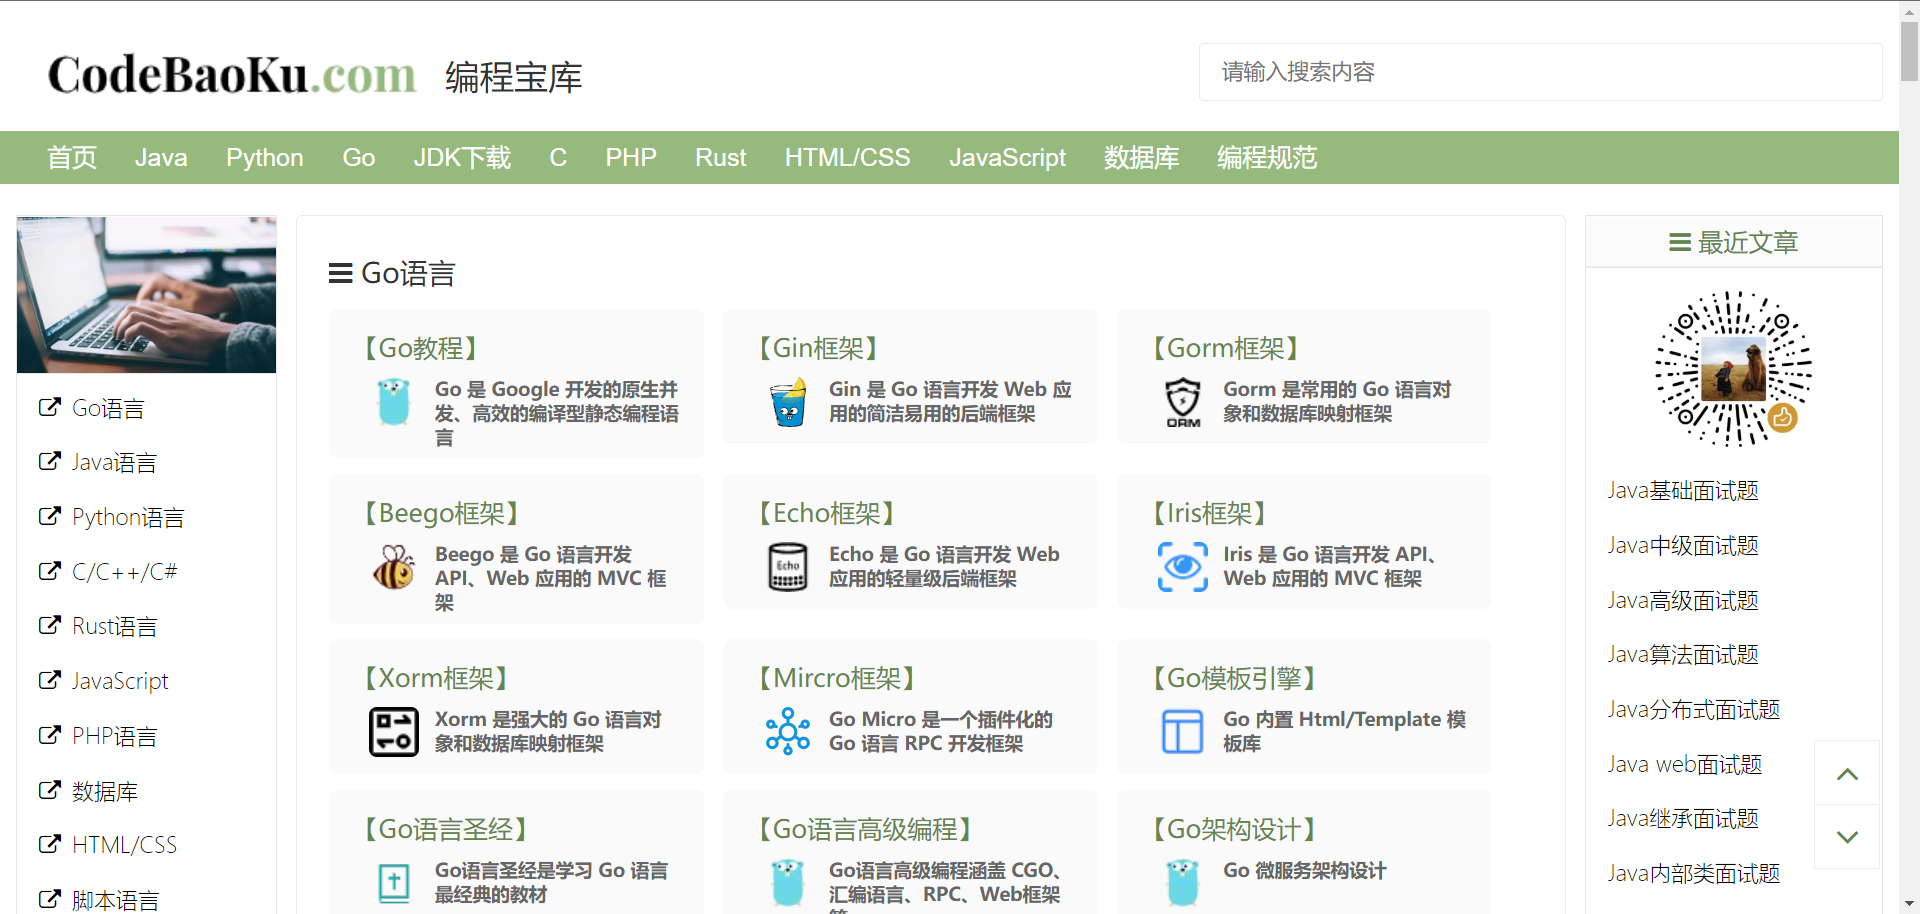The image size is (1920, 914).
Task: Click the Go gopher icon in Go教程 card
Action: point(394,402)
